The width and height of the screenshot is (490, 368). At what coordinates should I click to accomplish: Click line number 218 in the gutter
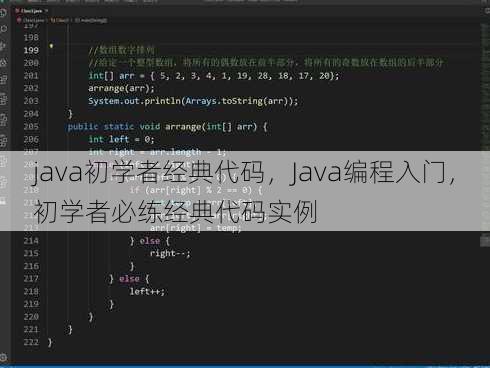click(x=31, y=291)
